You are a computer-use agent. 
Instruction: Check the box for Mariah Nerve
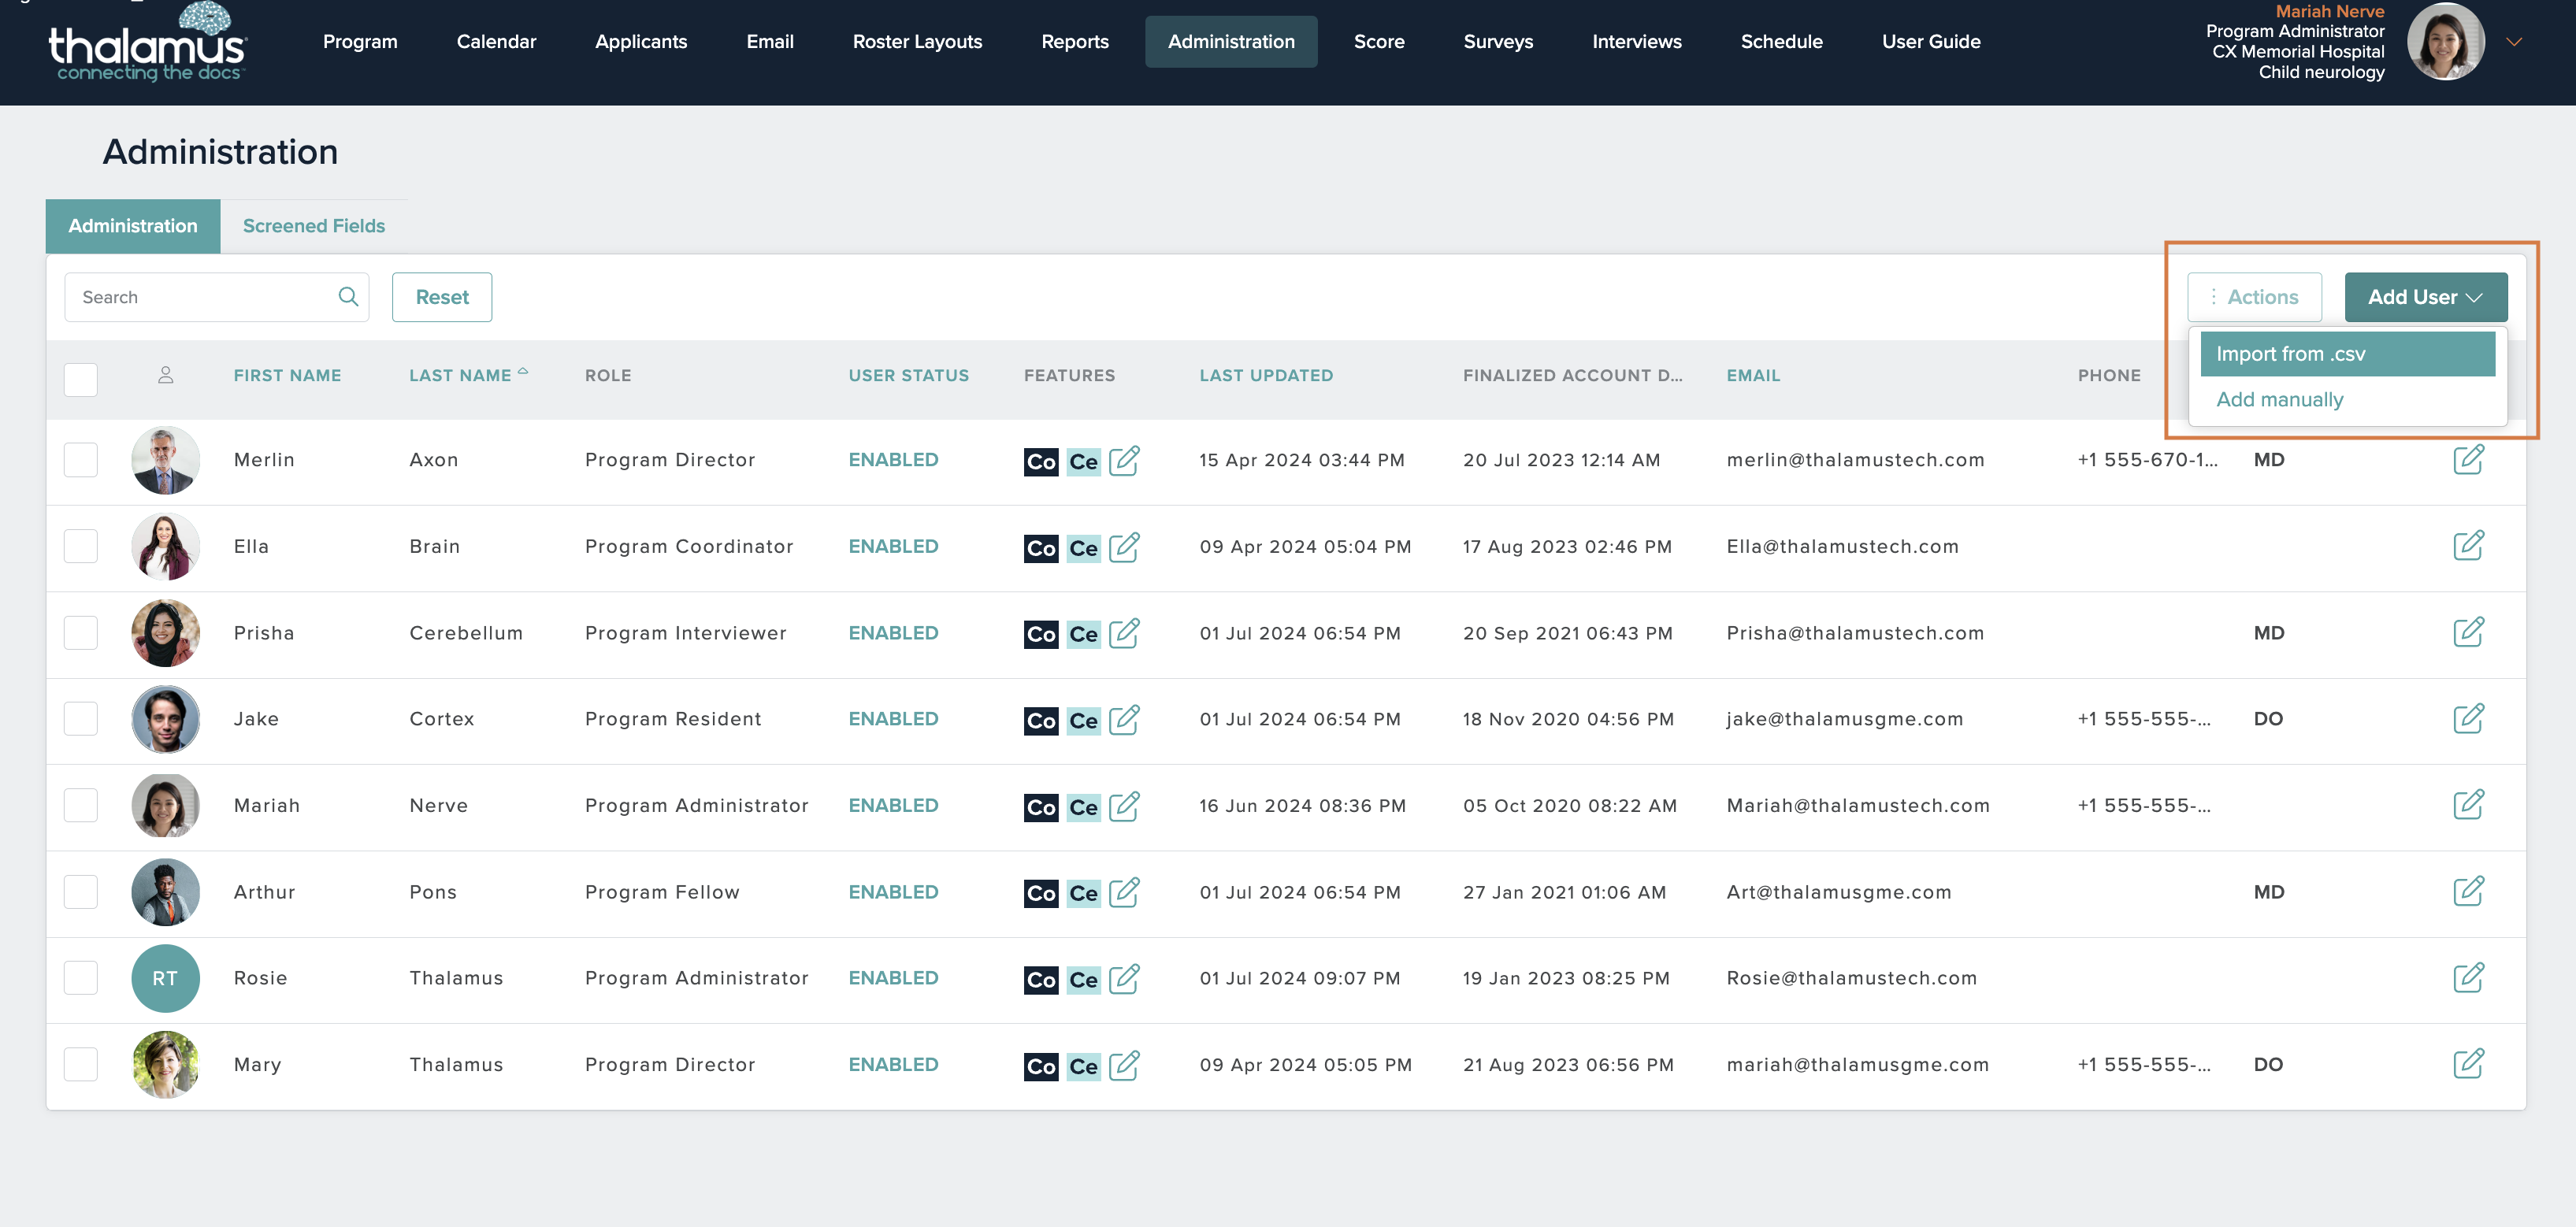coord(81,805)
